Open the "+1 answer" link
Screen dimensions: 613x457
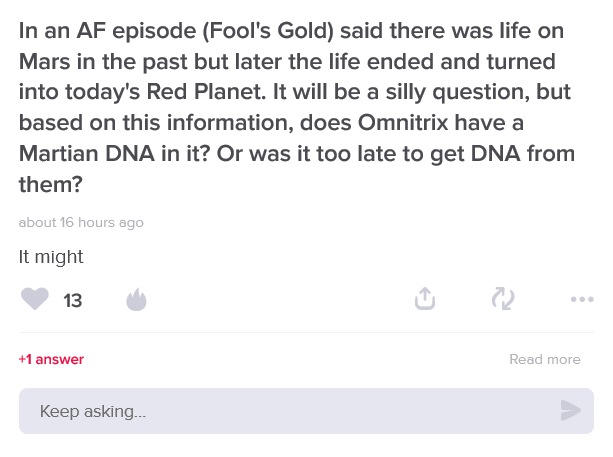pyautogui.click(x=51, y=359)
